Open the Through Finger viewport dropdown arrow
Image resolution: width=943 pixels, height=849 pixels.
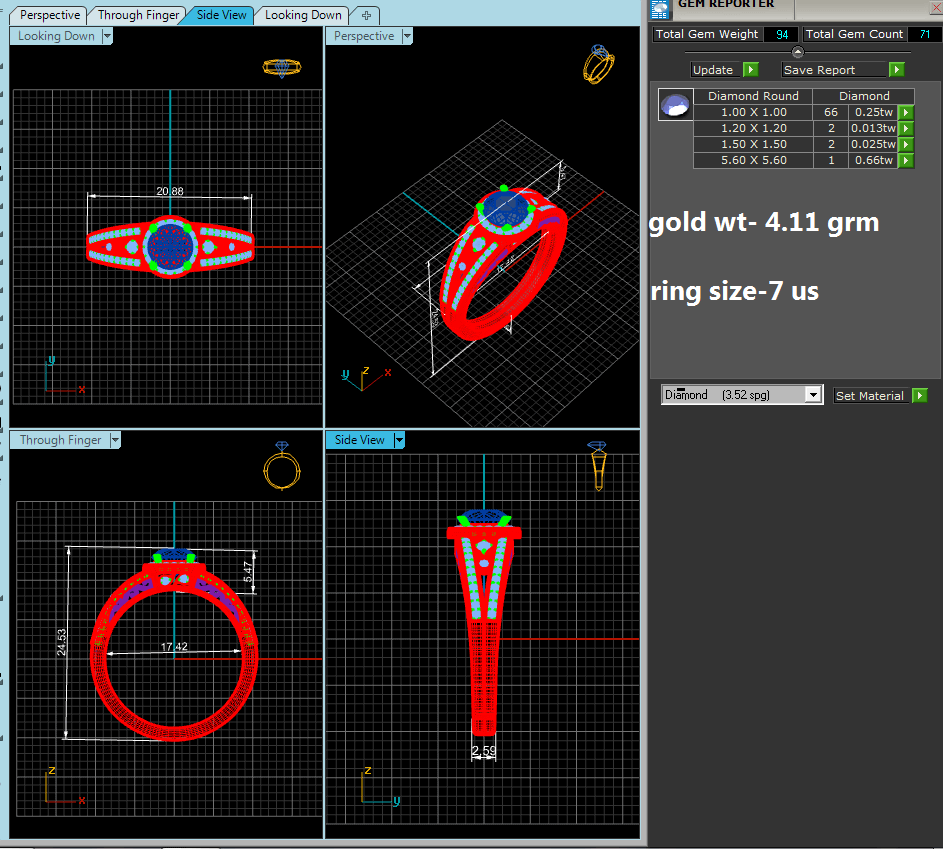tap(114, 440)
